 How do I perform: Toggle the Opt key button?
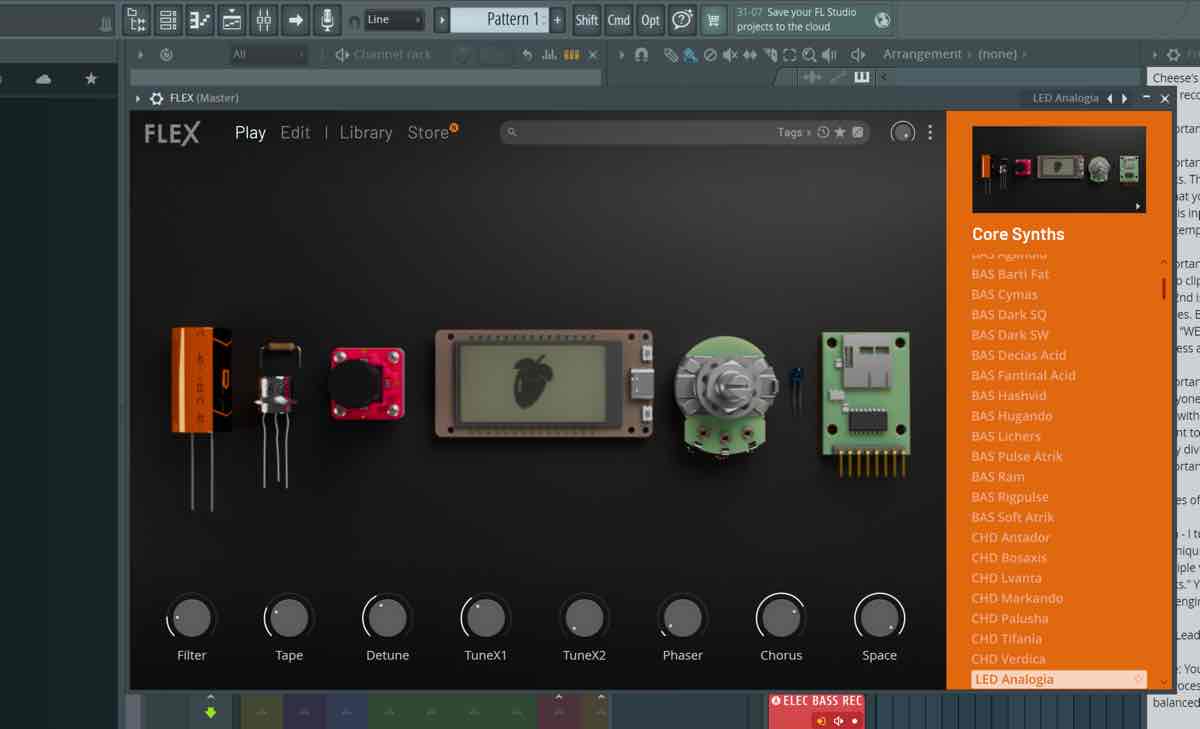pyautogui.click(x=651, y=19)
